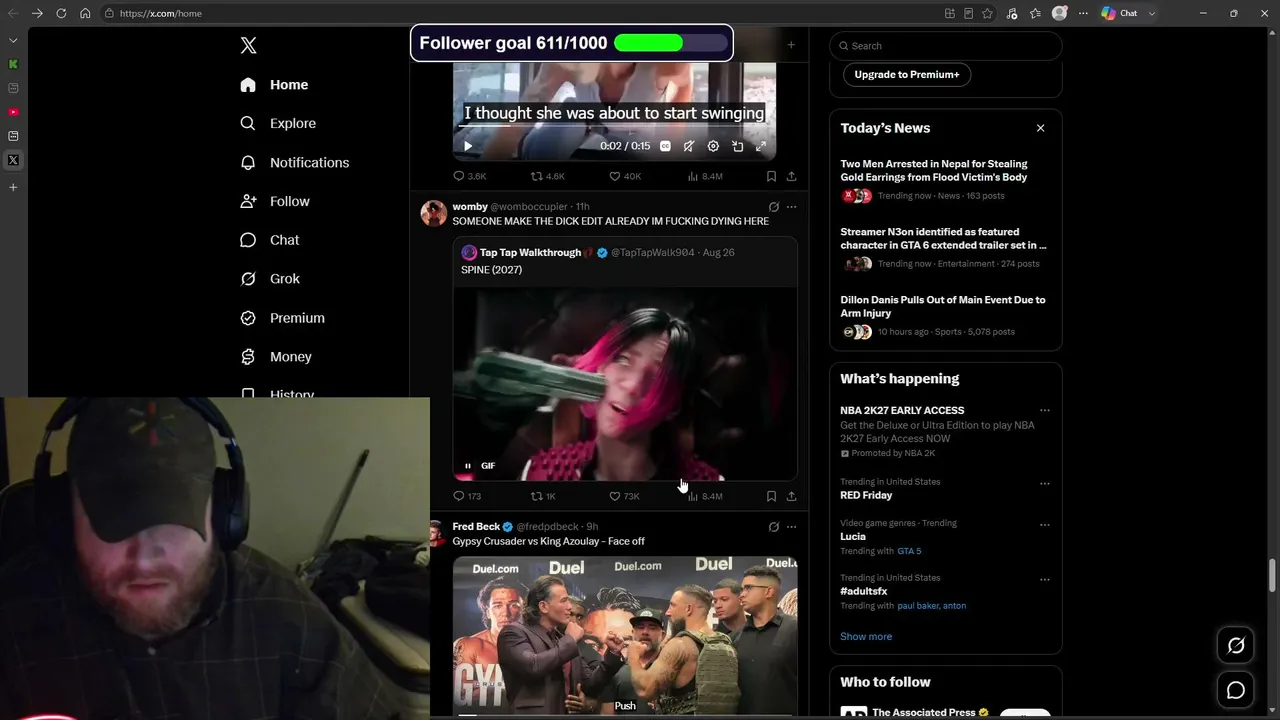The width and height of the screenshot is (1280, 720).
Task: Open the profile name womby
Action: point(470,207)
